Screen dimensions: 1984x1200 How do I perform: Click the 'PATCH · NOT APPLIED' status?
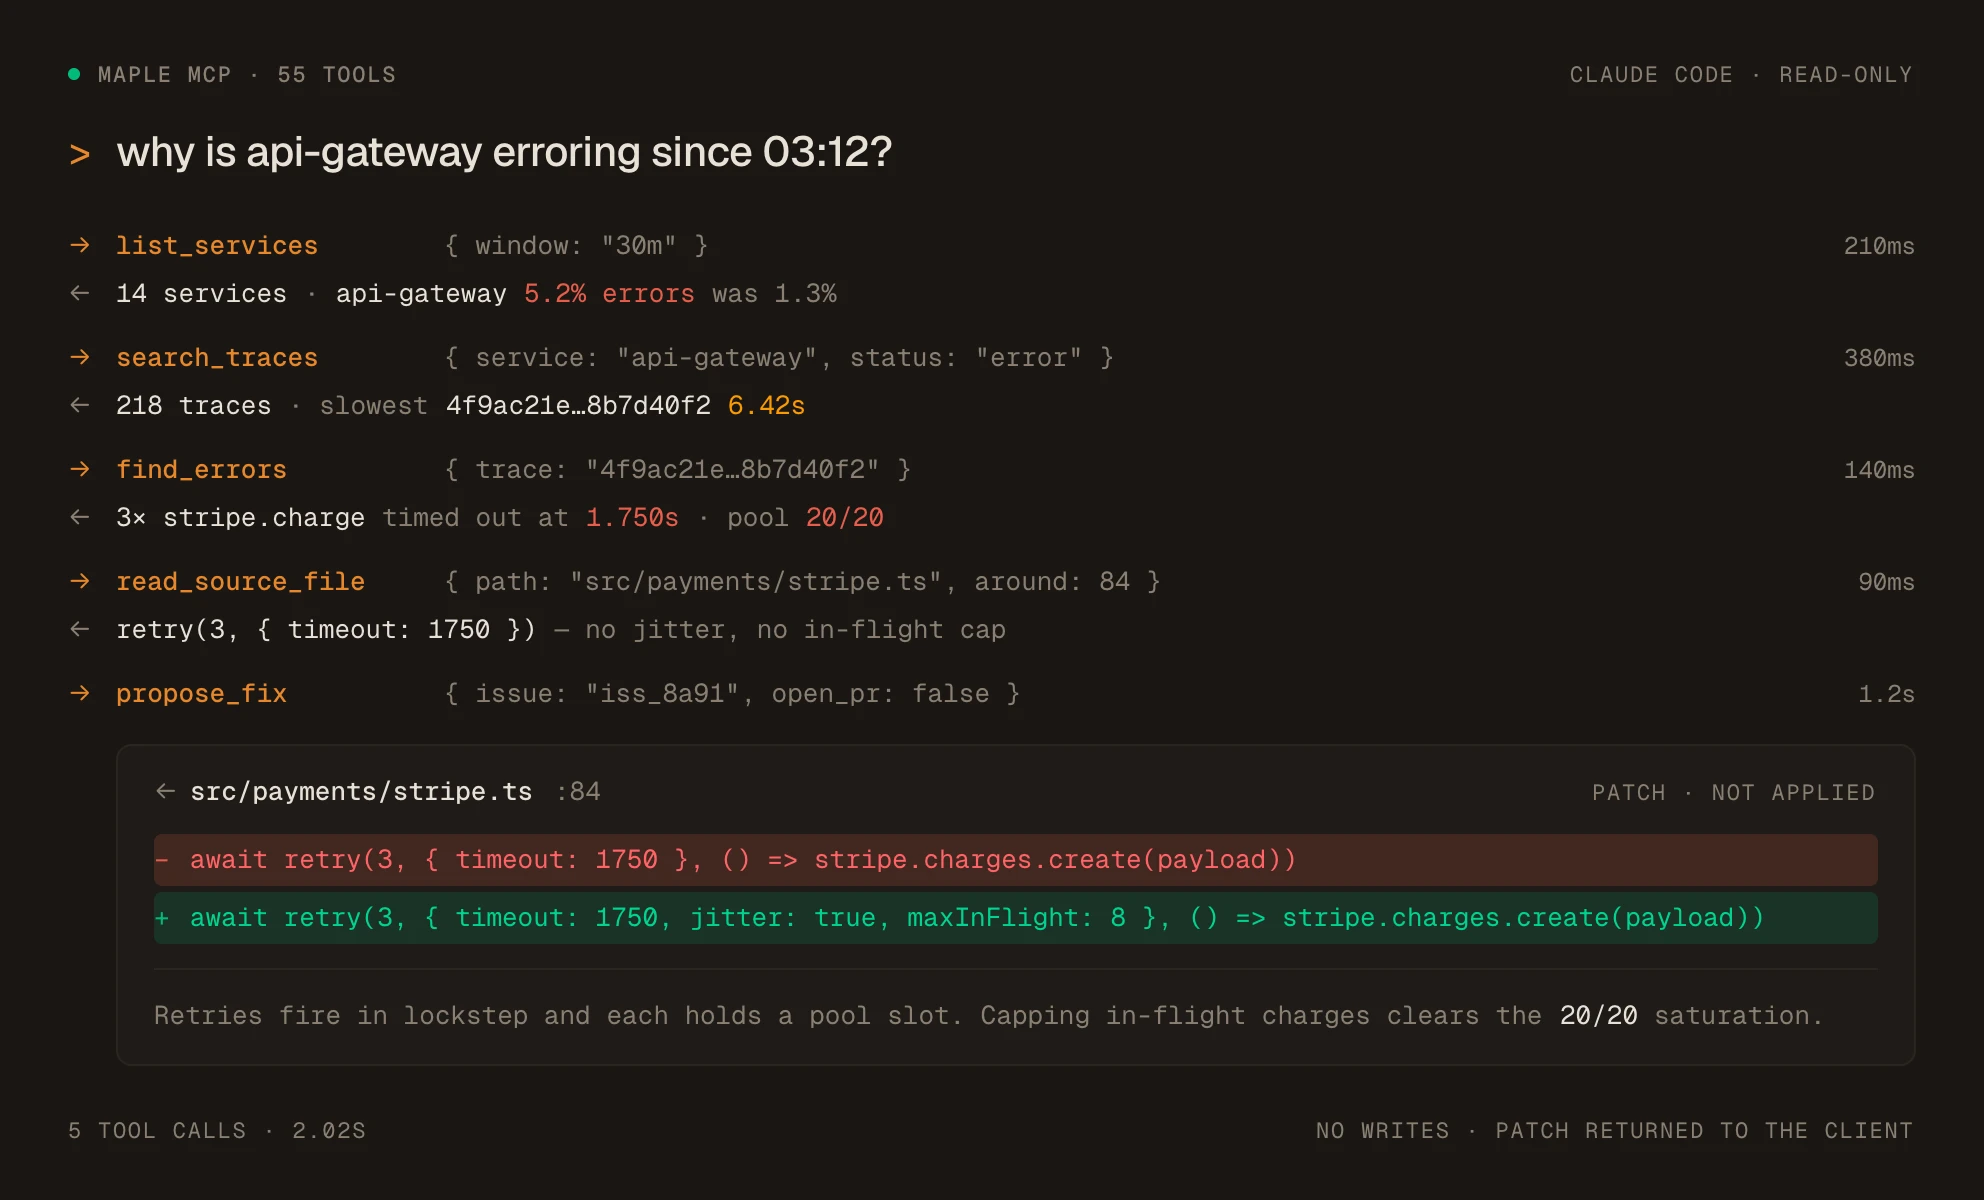click(x=1733, y=793)
